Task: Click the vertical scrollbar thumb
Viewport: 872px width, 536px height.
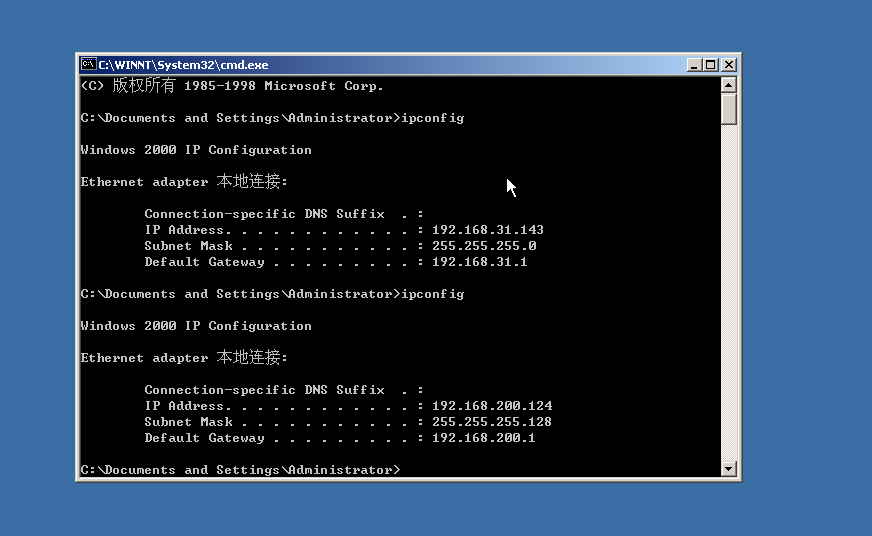Action: coord(729,109)
